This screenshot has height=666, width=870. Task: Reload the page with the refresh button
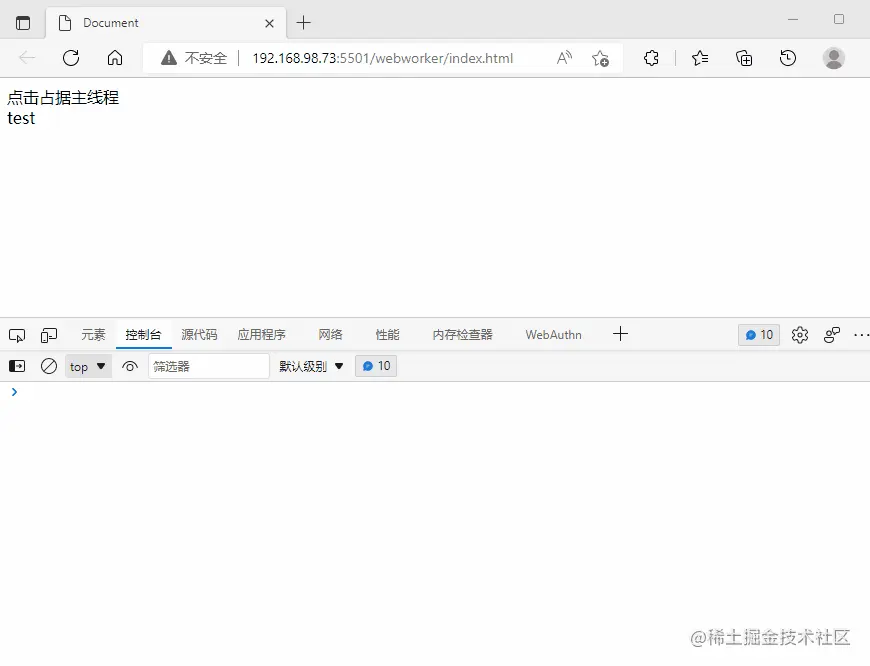[70, 58]
